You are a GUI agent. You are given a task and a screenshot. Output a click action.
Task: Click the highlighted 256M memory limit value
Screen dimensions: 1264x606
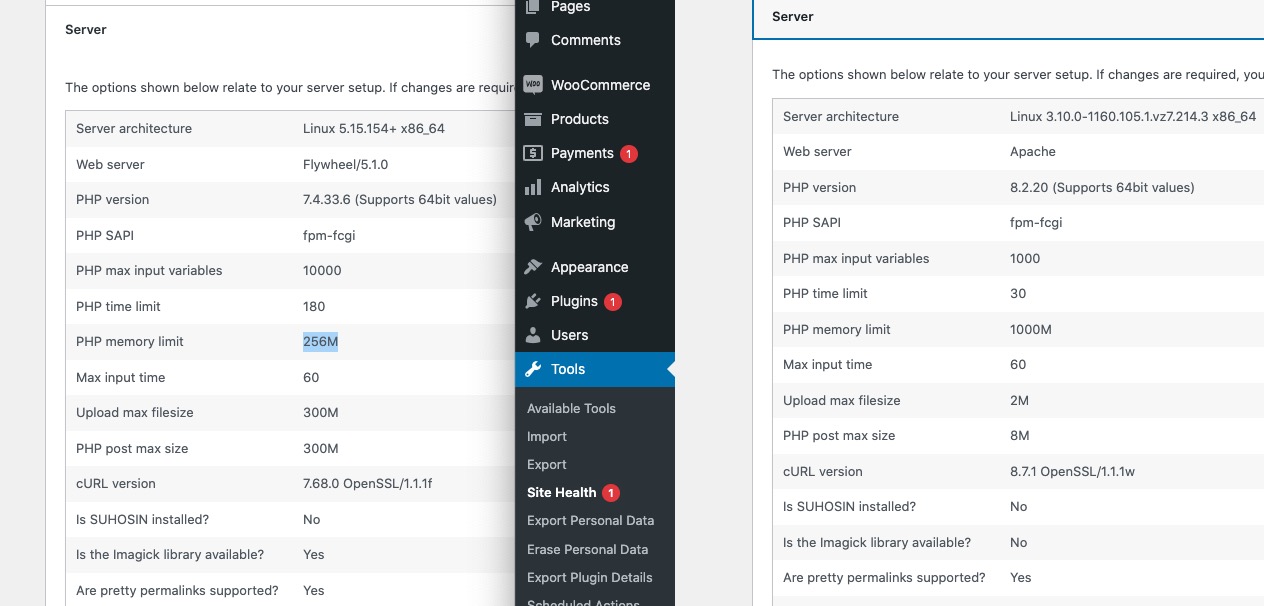pos(320,342)
